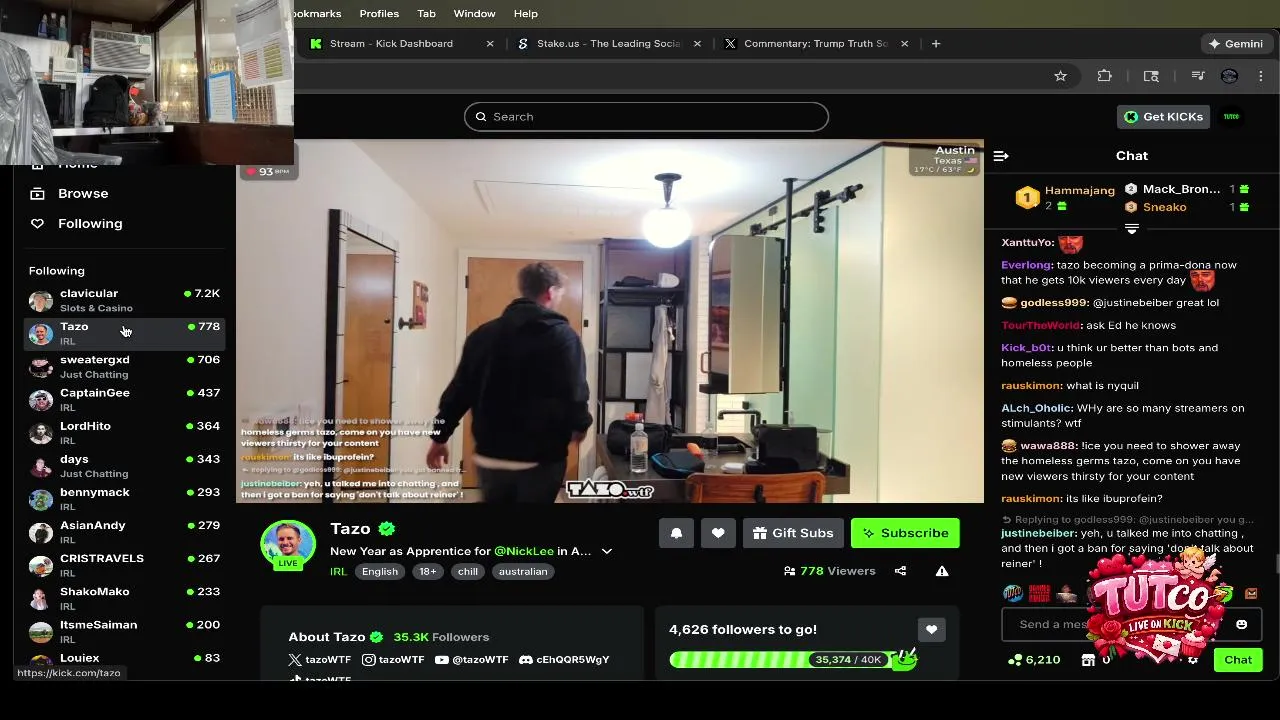The width and height of the screenshot is (1280, 720).
Task: Open the Help menu
Action: pos(526,14)
